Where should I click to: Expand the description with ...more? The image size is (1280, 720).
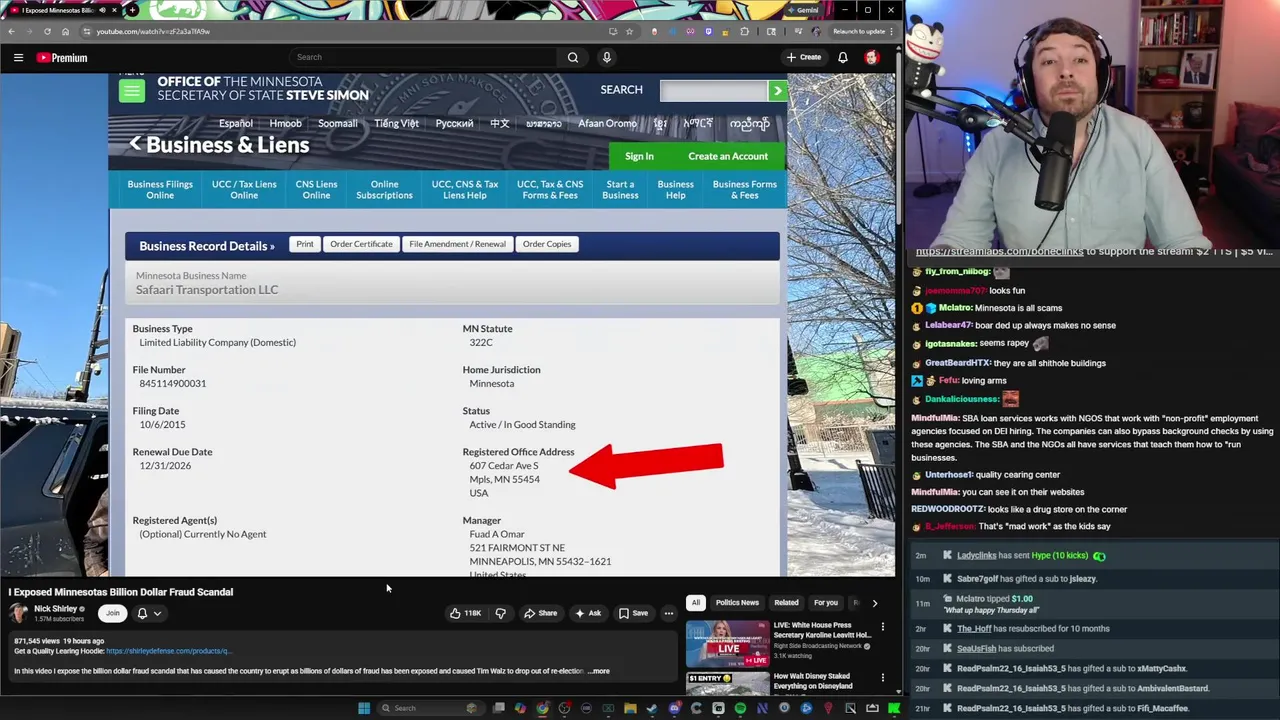pyautogui.click(x=599, y=671)
